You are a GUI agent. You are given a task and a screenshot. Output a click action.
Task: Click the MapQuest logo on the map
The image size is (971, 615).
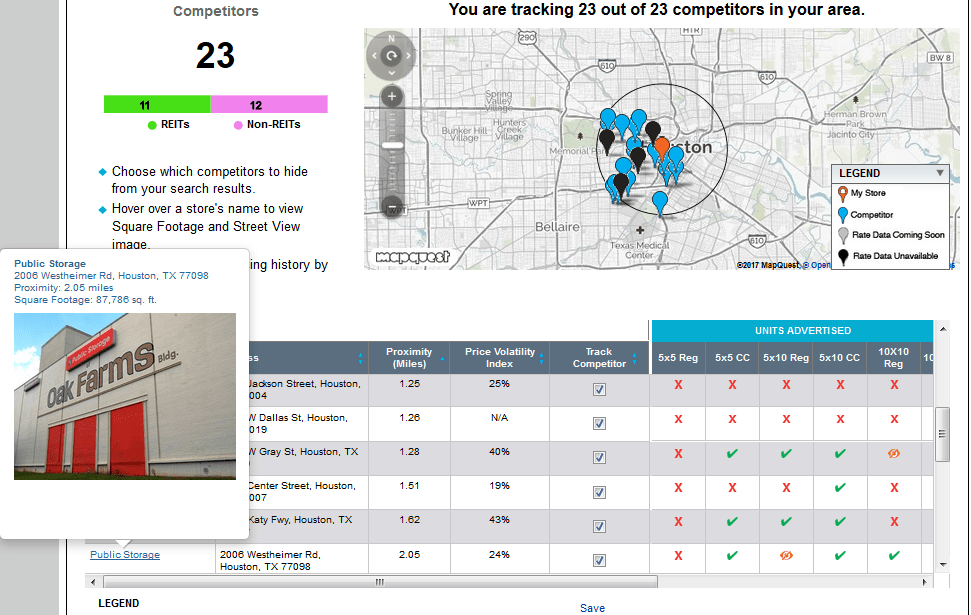coord(412,256)
